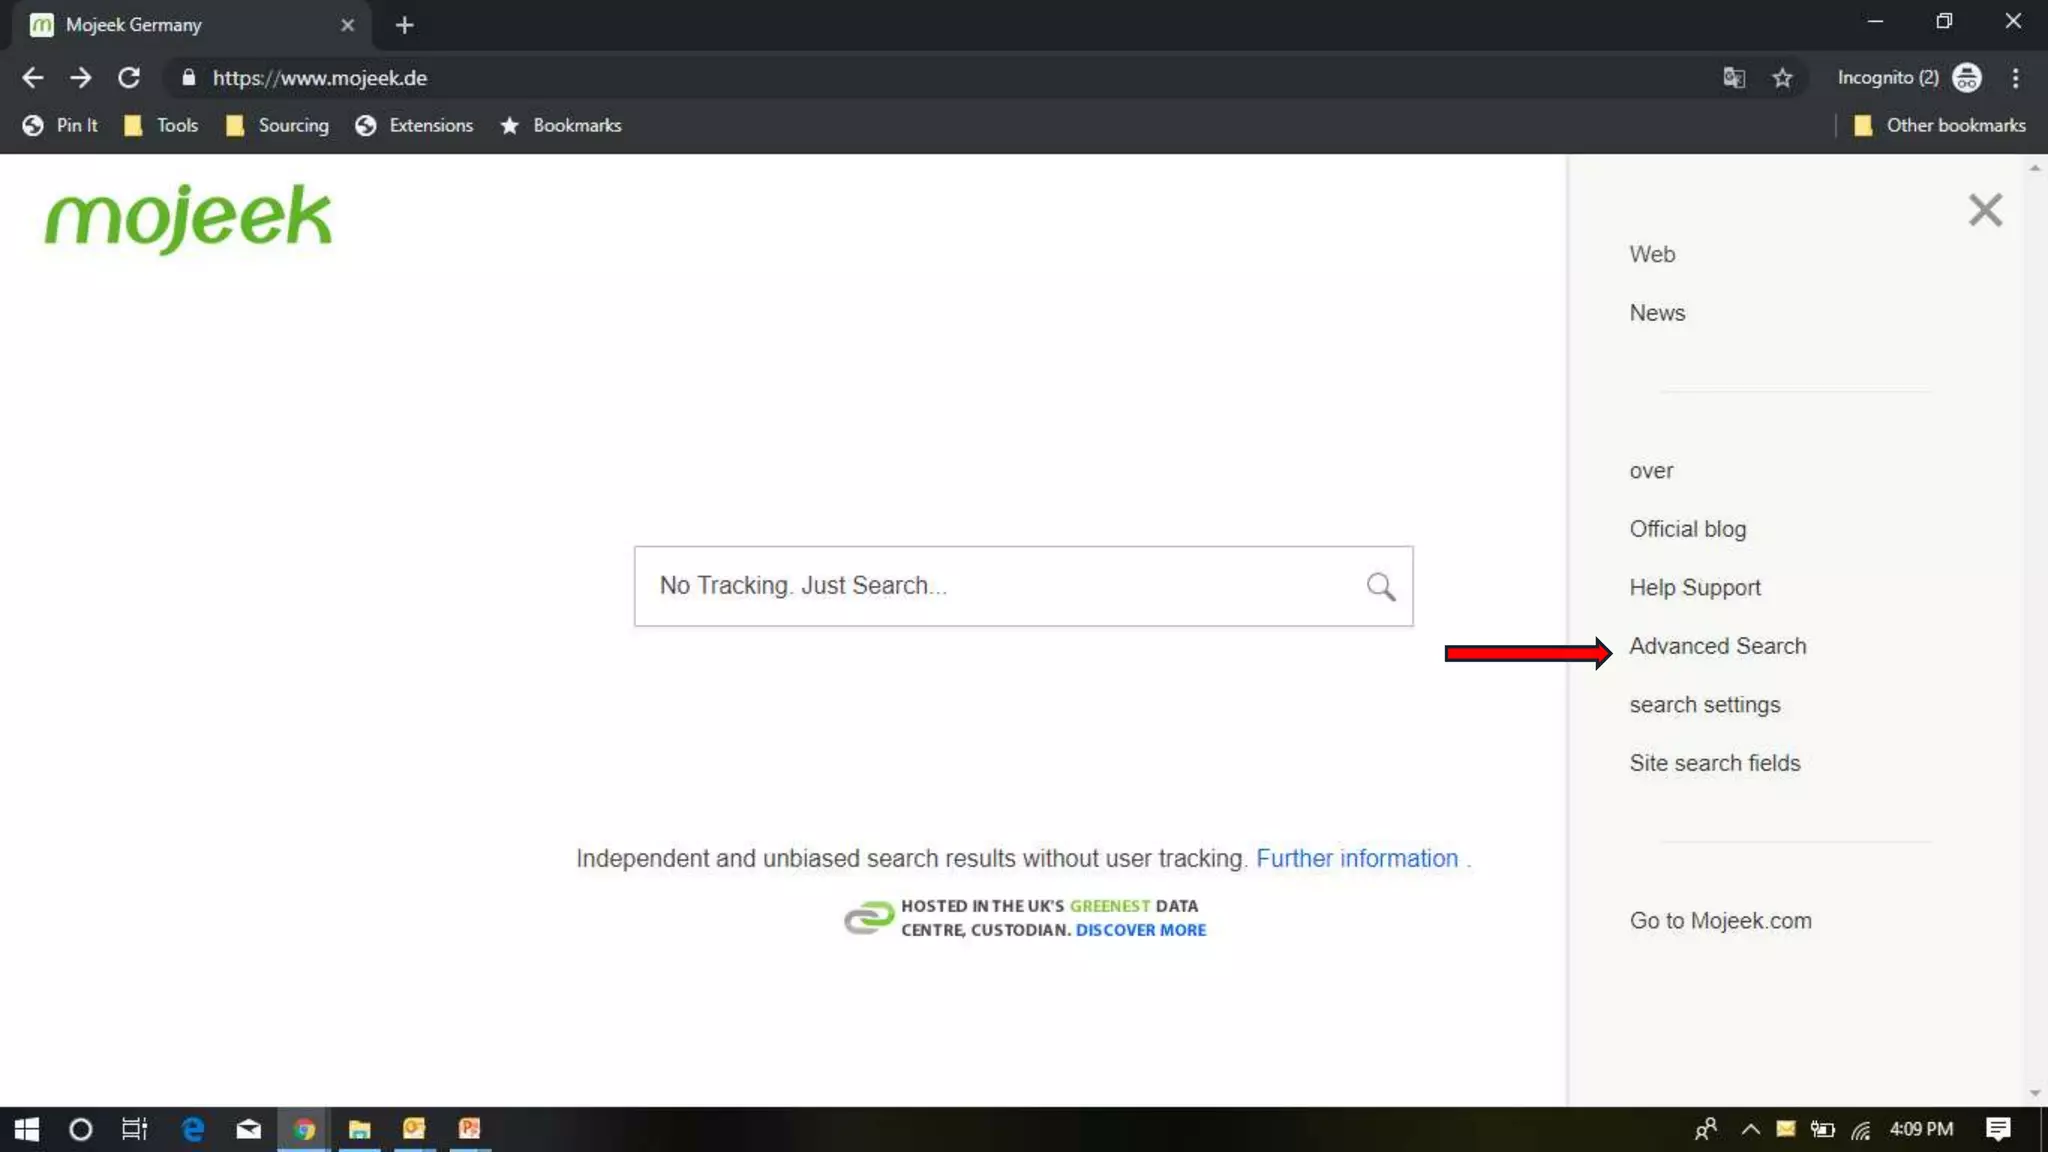The height and width of the screenshot is (1152, 2048).
Task: Click the Mojeek logo
Action: (188, 217)
